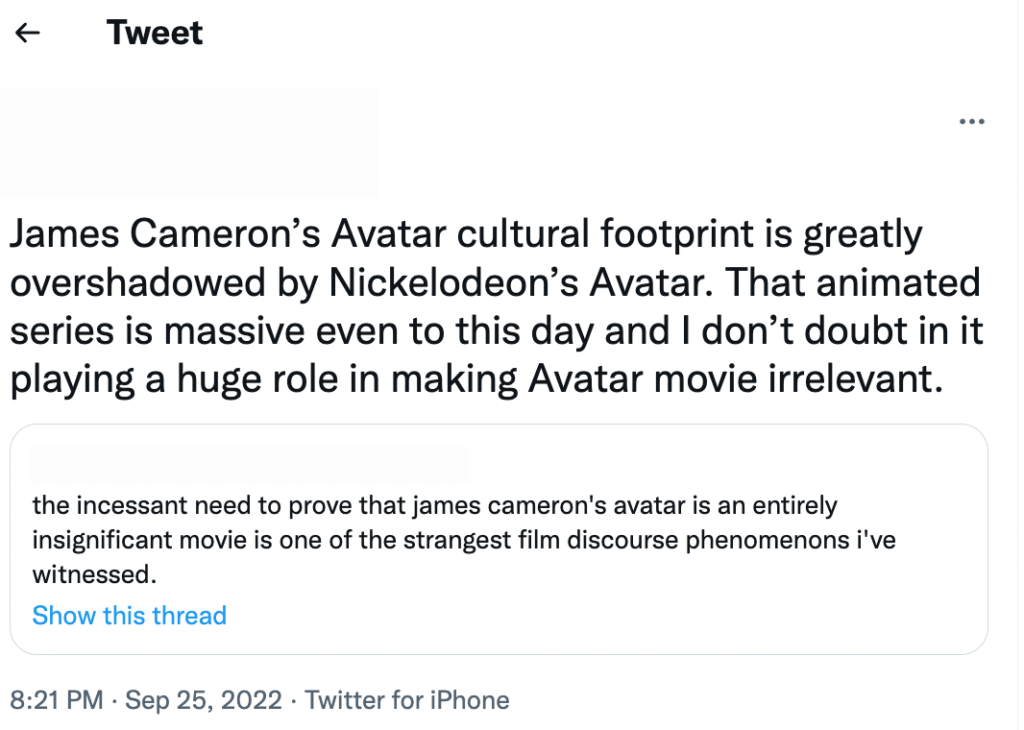Go back using the left arrow
1024x730 pixels.
click(x=28, y=33)
